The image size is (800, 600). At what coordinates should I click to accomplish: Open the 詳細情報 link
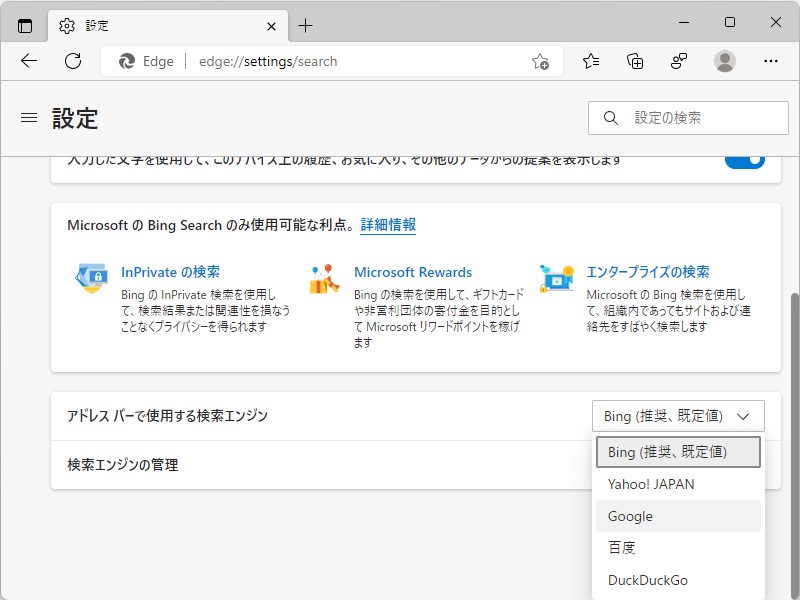(388, 225)
